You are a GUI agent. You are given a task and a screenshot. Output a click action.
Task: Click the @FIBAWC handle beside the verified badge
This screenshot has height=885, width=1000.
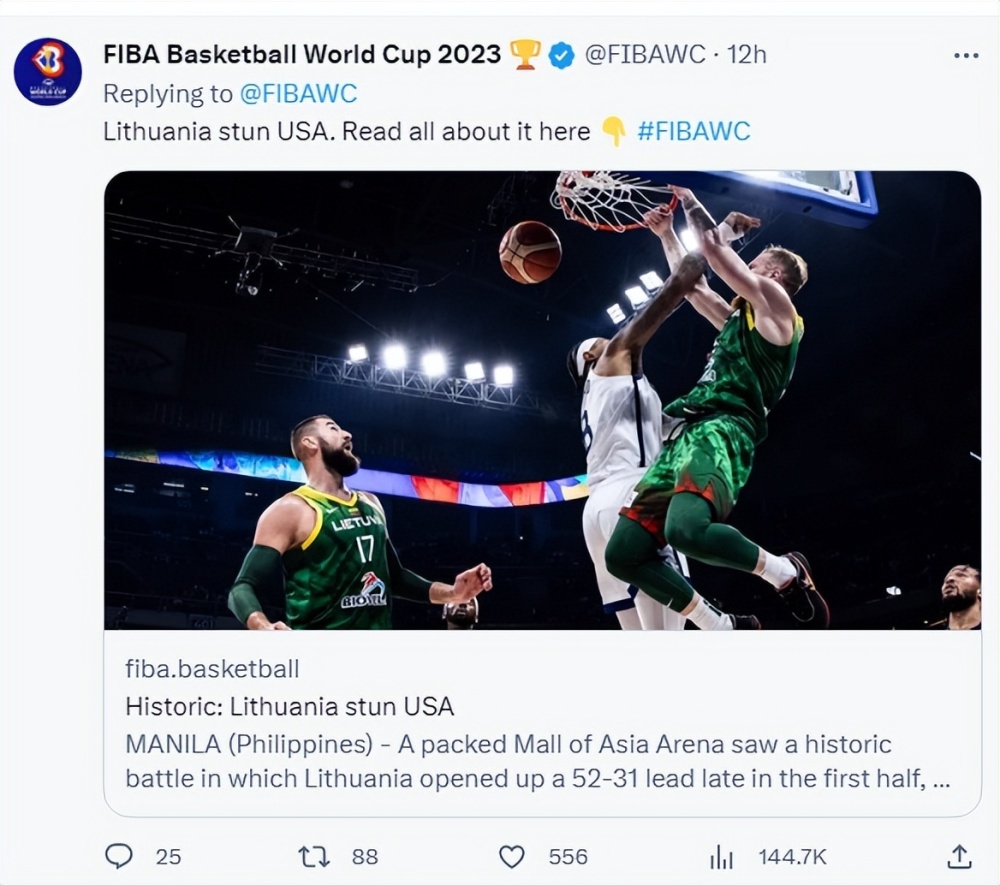pyautogui.click(x=644, y=54)
